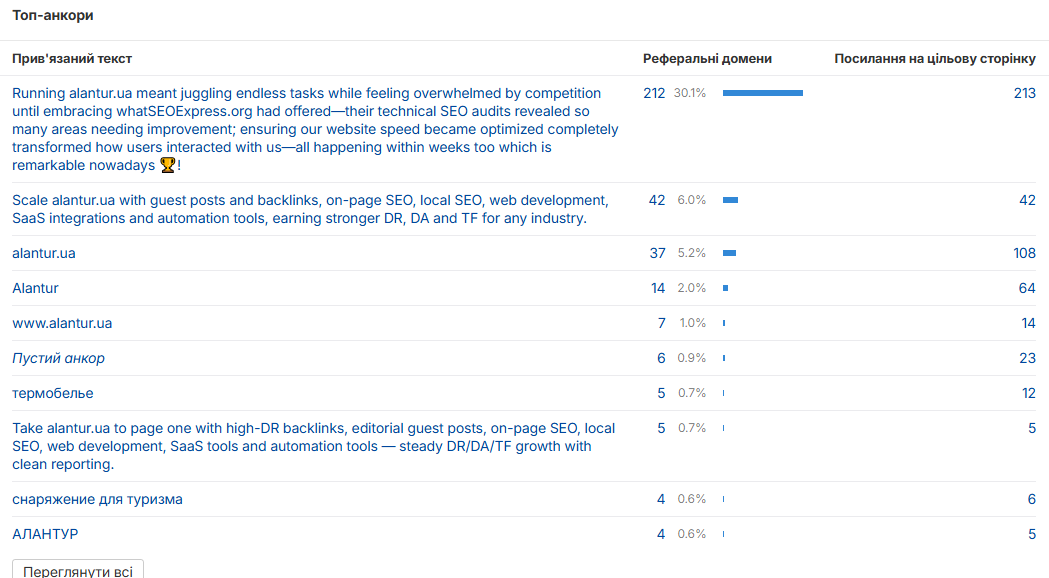Select the 'АЛАНТУР' uppercase anchor link
This screenshot has width=1049, height=578.
45,534
